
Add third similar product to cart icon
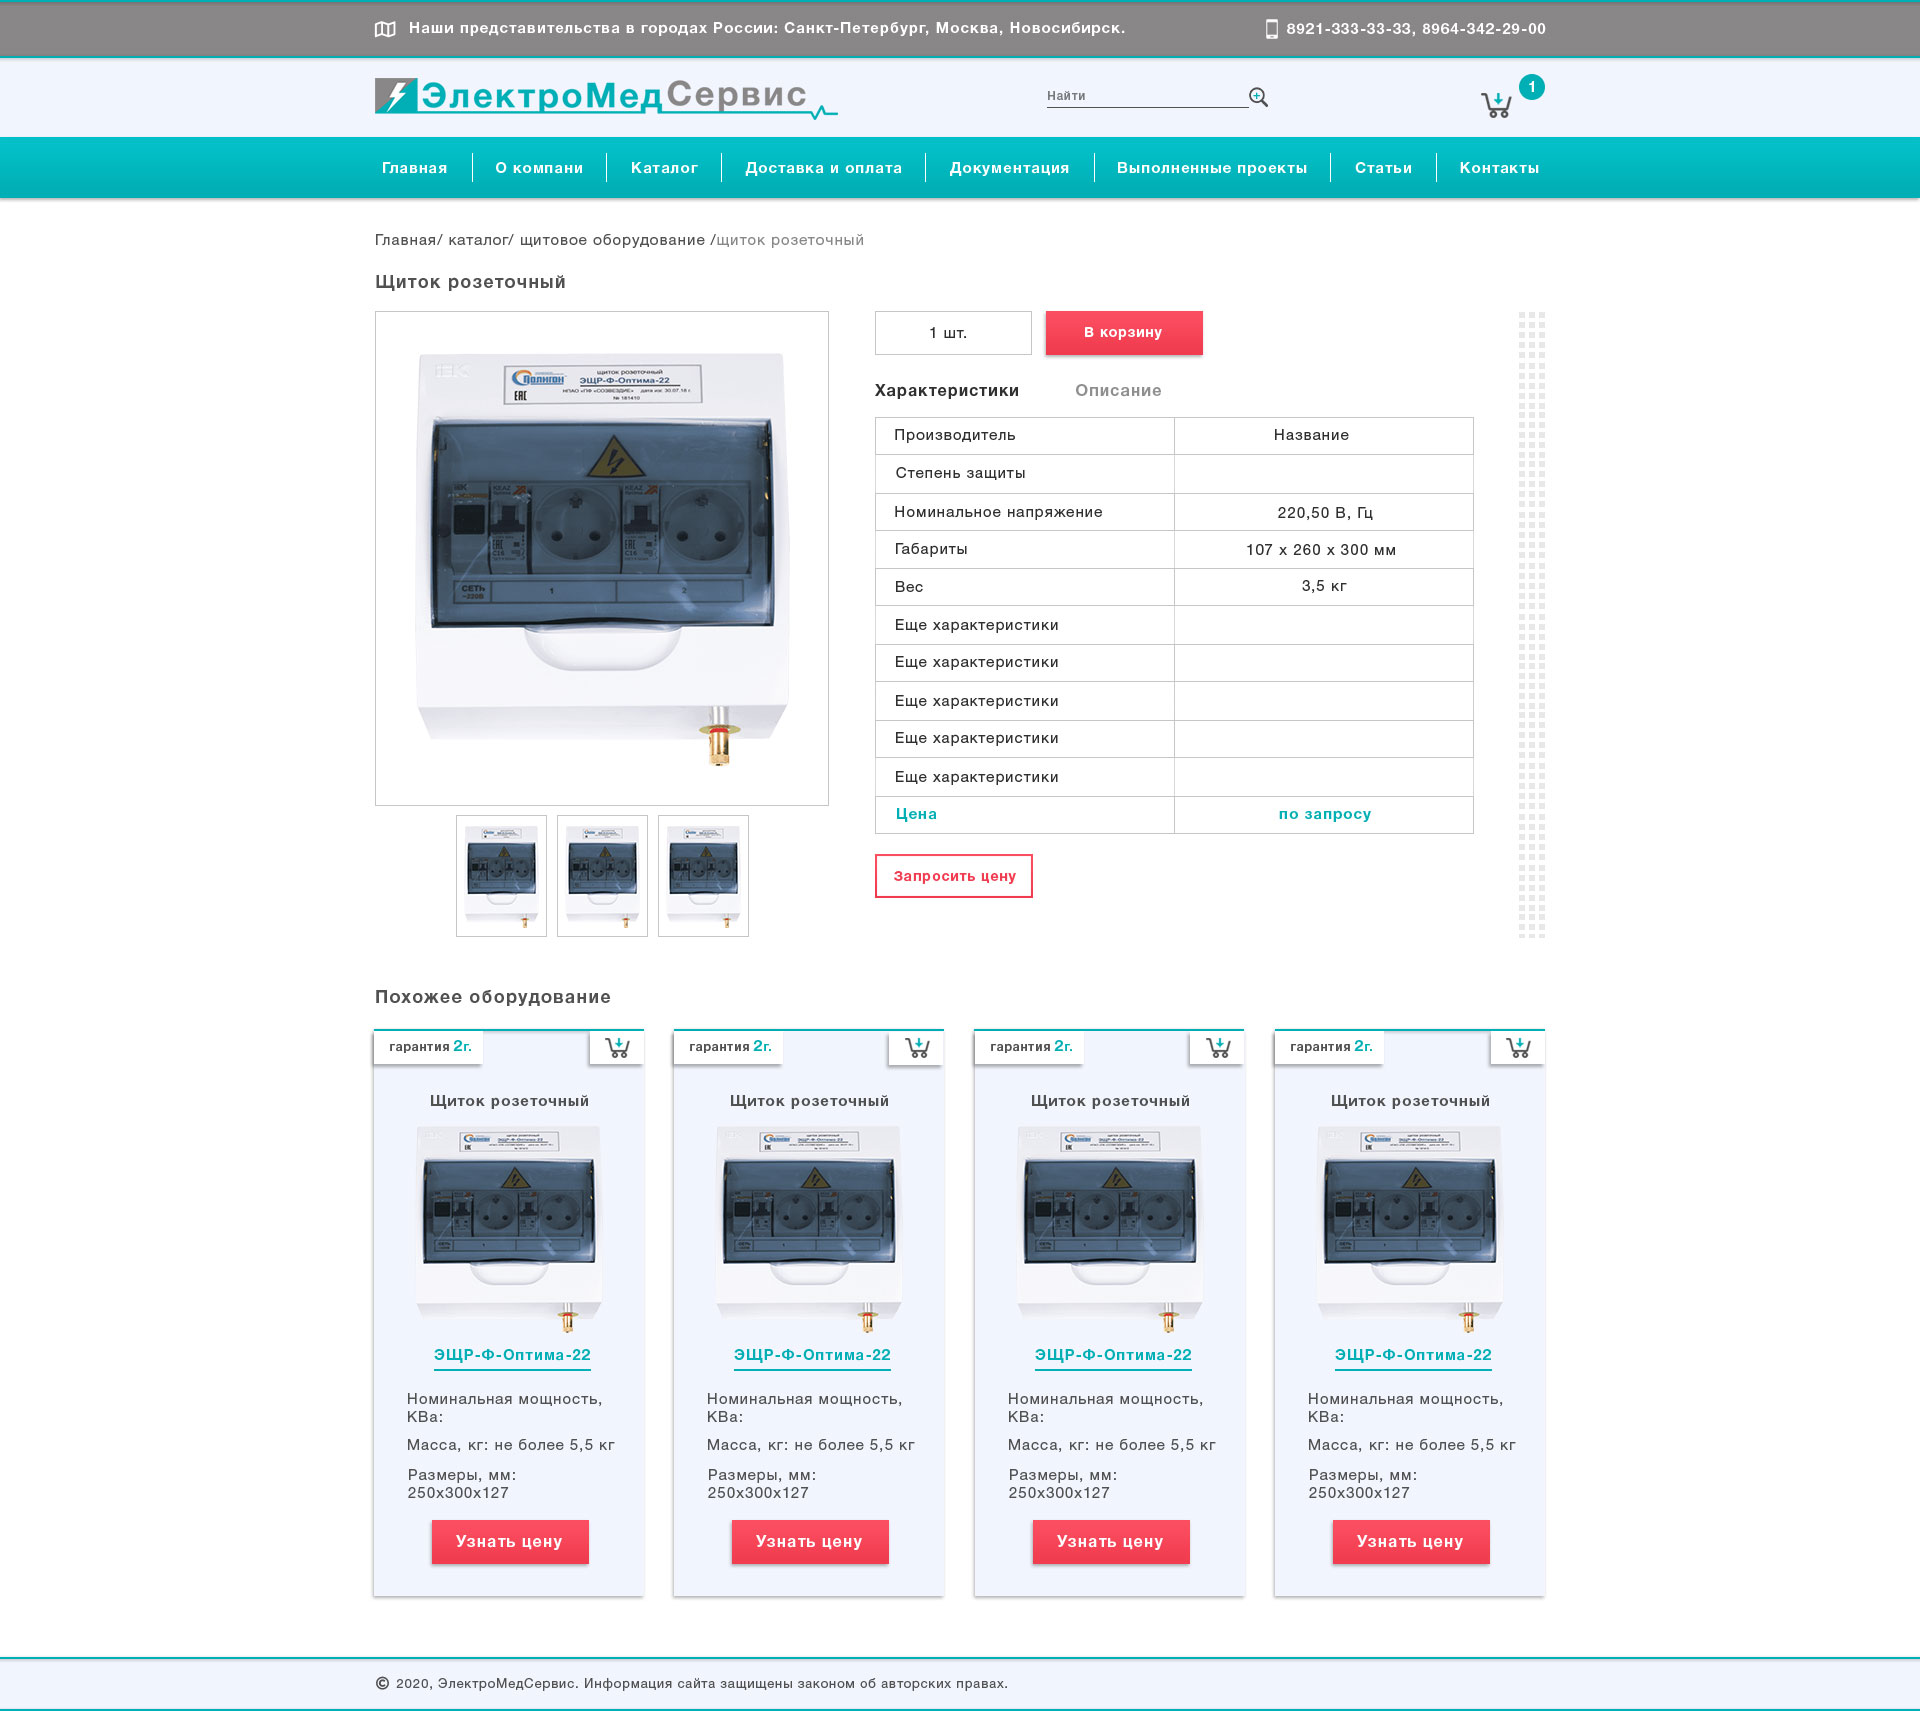point(1218,1047)
